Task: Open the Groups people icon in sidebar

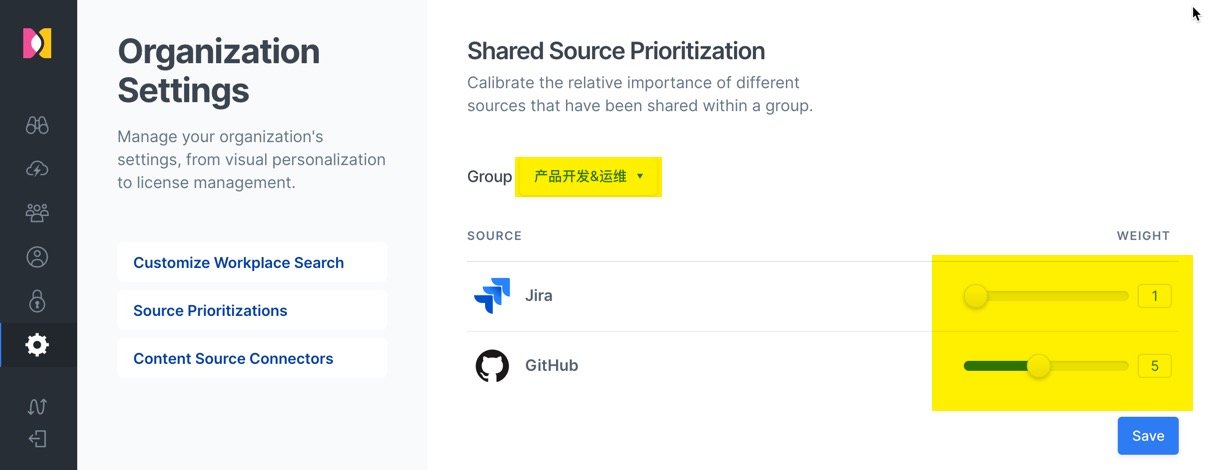Action: [x=37, y=213]
